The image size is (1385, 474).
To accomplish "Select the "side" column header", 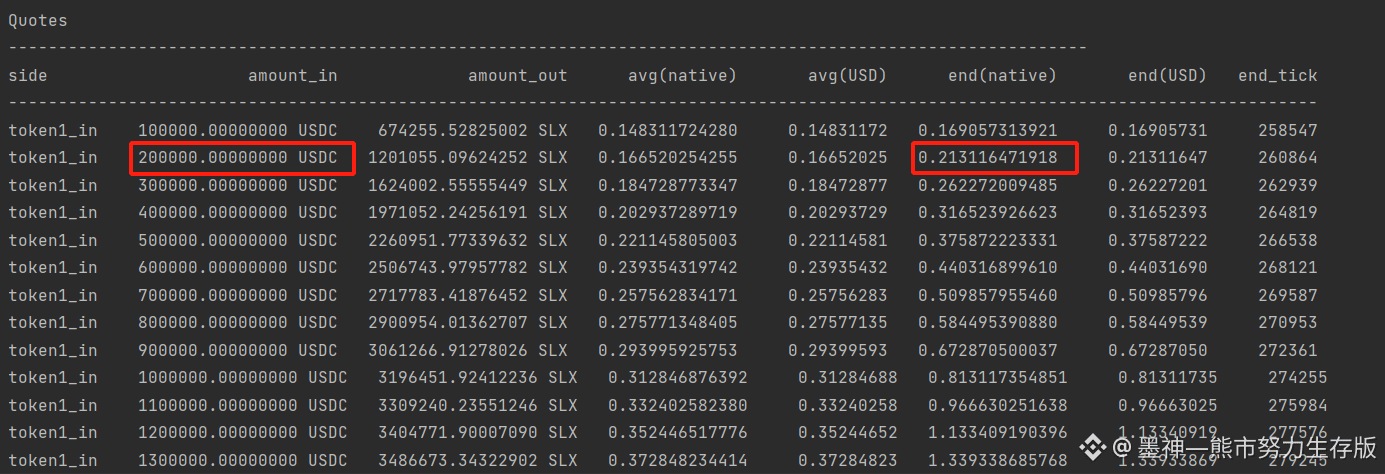I will (28, 75).
